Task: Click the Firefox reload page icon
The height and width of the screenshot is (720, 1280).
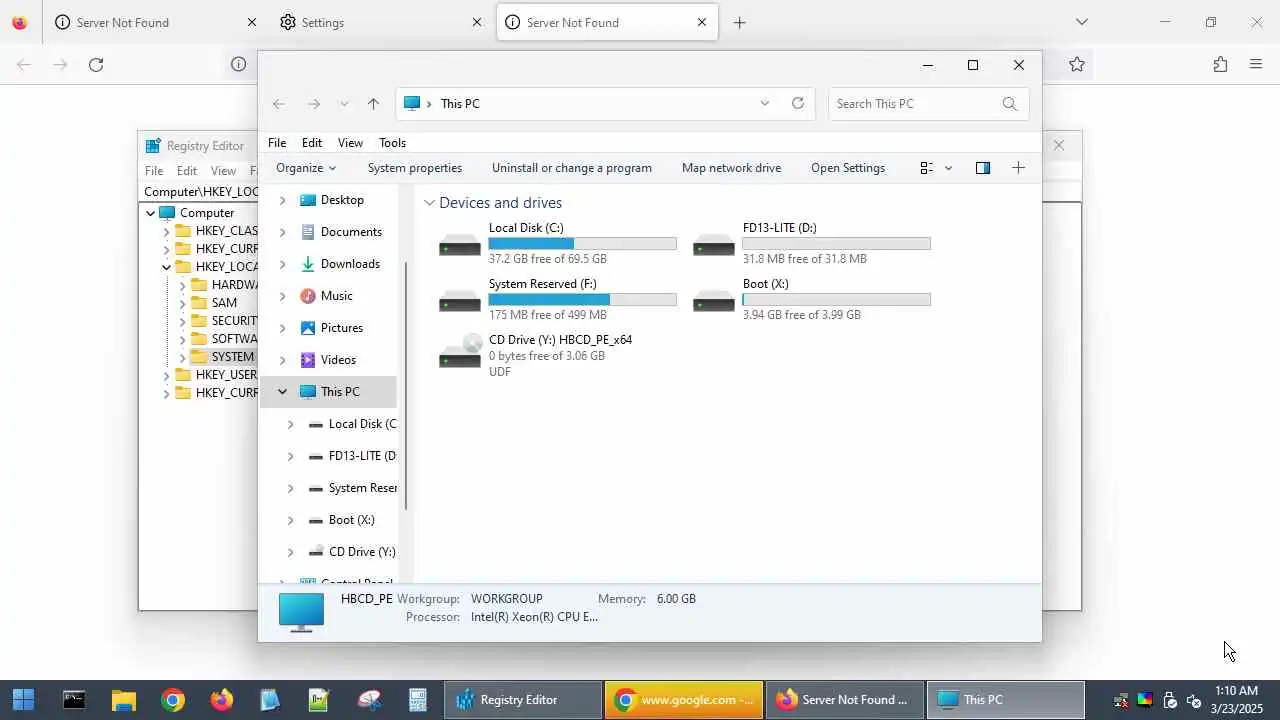Action: pyautogui.click(x=96, y=65)
